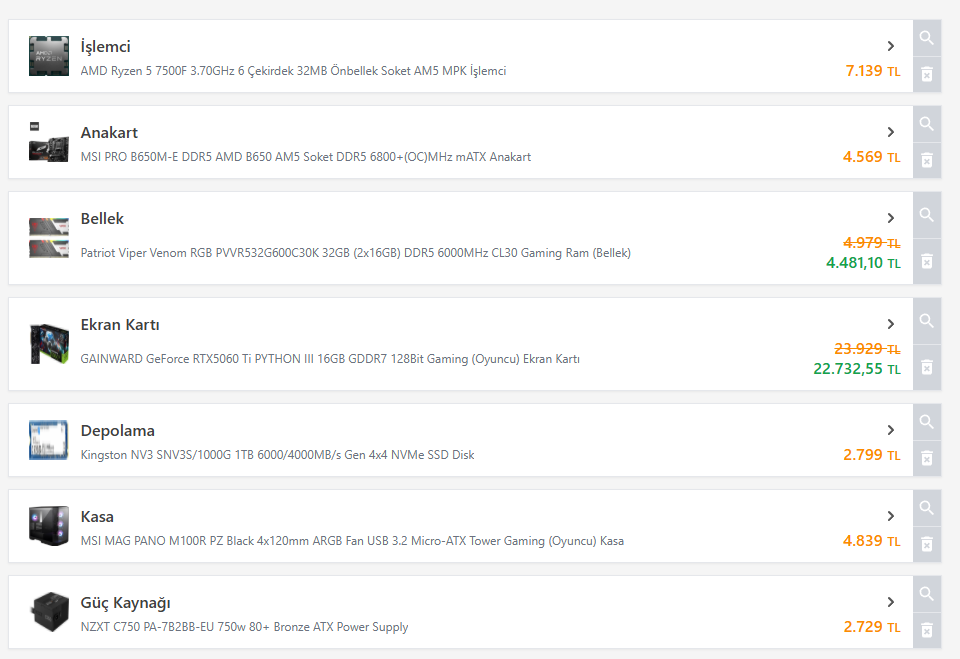Click the 2.799 TL price
Image resolution: width=960 pixels, height=659 pixels.
click(872, 455)
